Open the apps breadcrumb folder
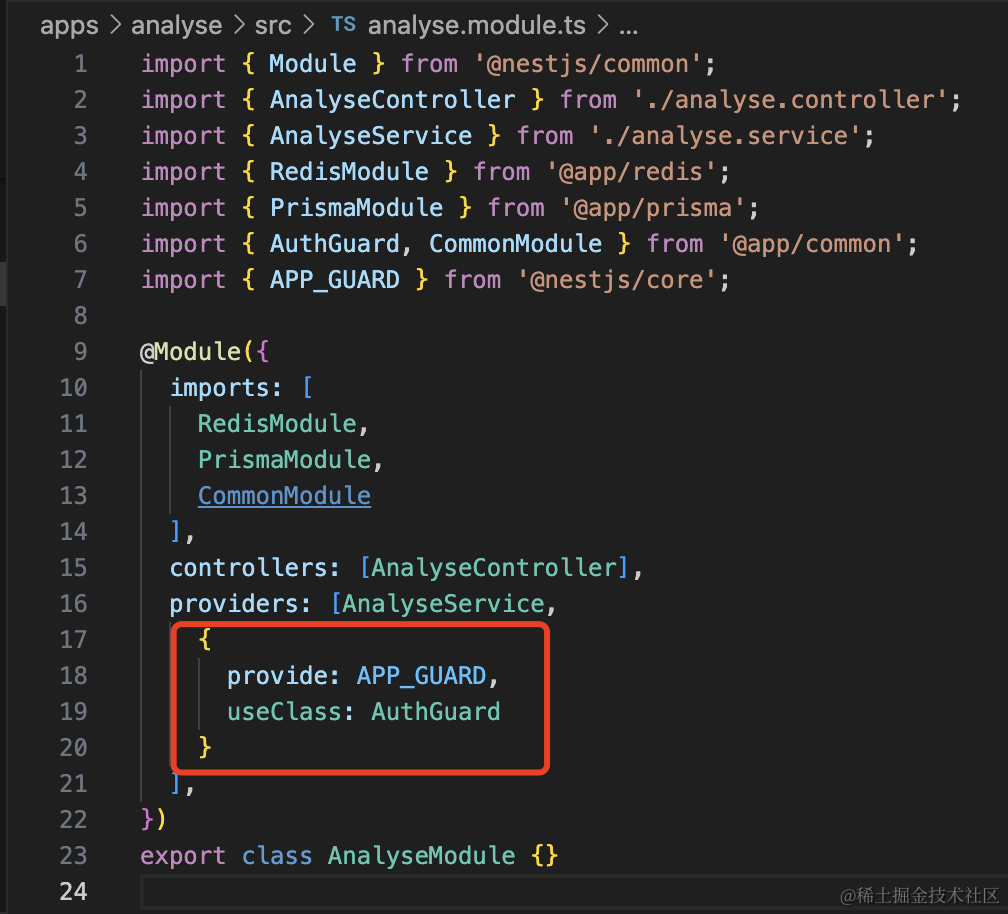The width and height of the screenshot is (1008, 914). (x=69, y=25)
